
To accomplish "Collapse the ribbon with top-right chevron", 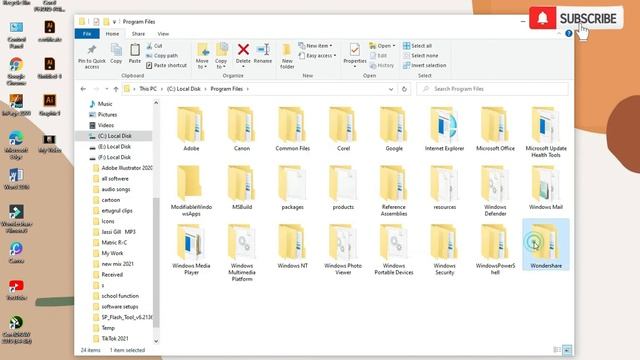I will (x=559, y=33).
